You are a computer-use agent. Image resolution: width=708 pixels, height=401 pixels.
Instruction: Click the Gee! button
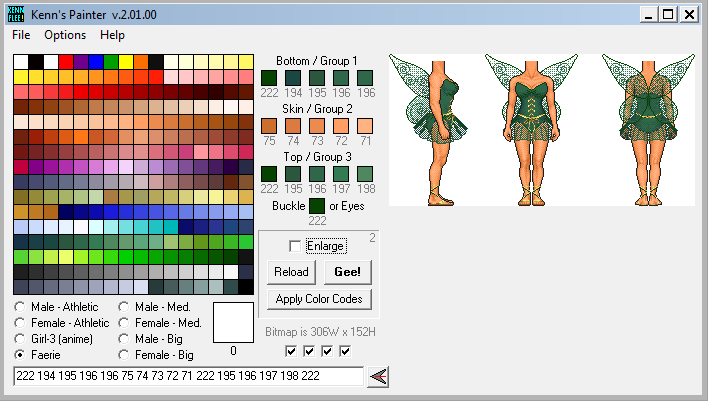click(348, 272)
